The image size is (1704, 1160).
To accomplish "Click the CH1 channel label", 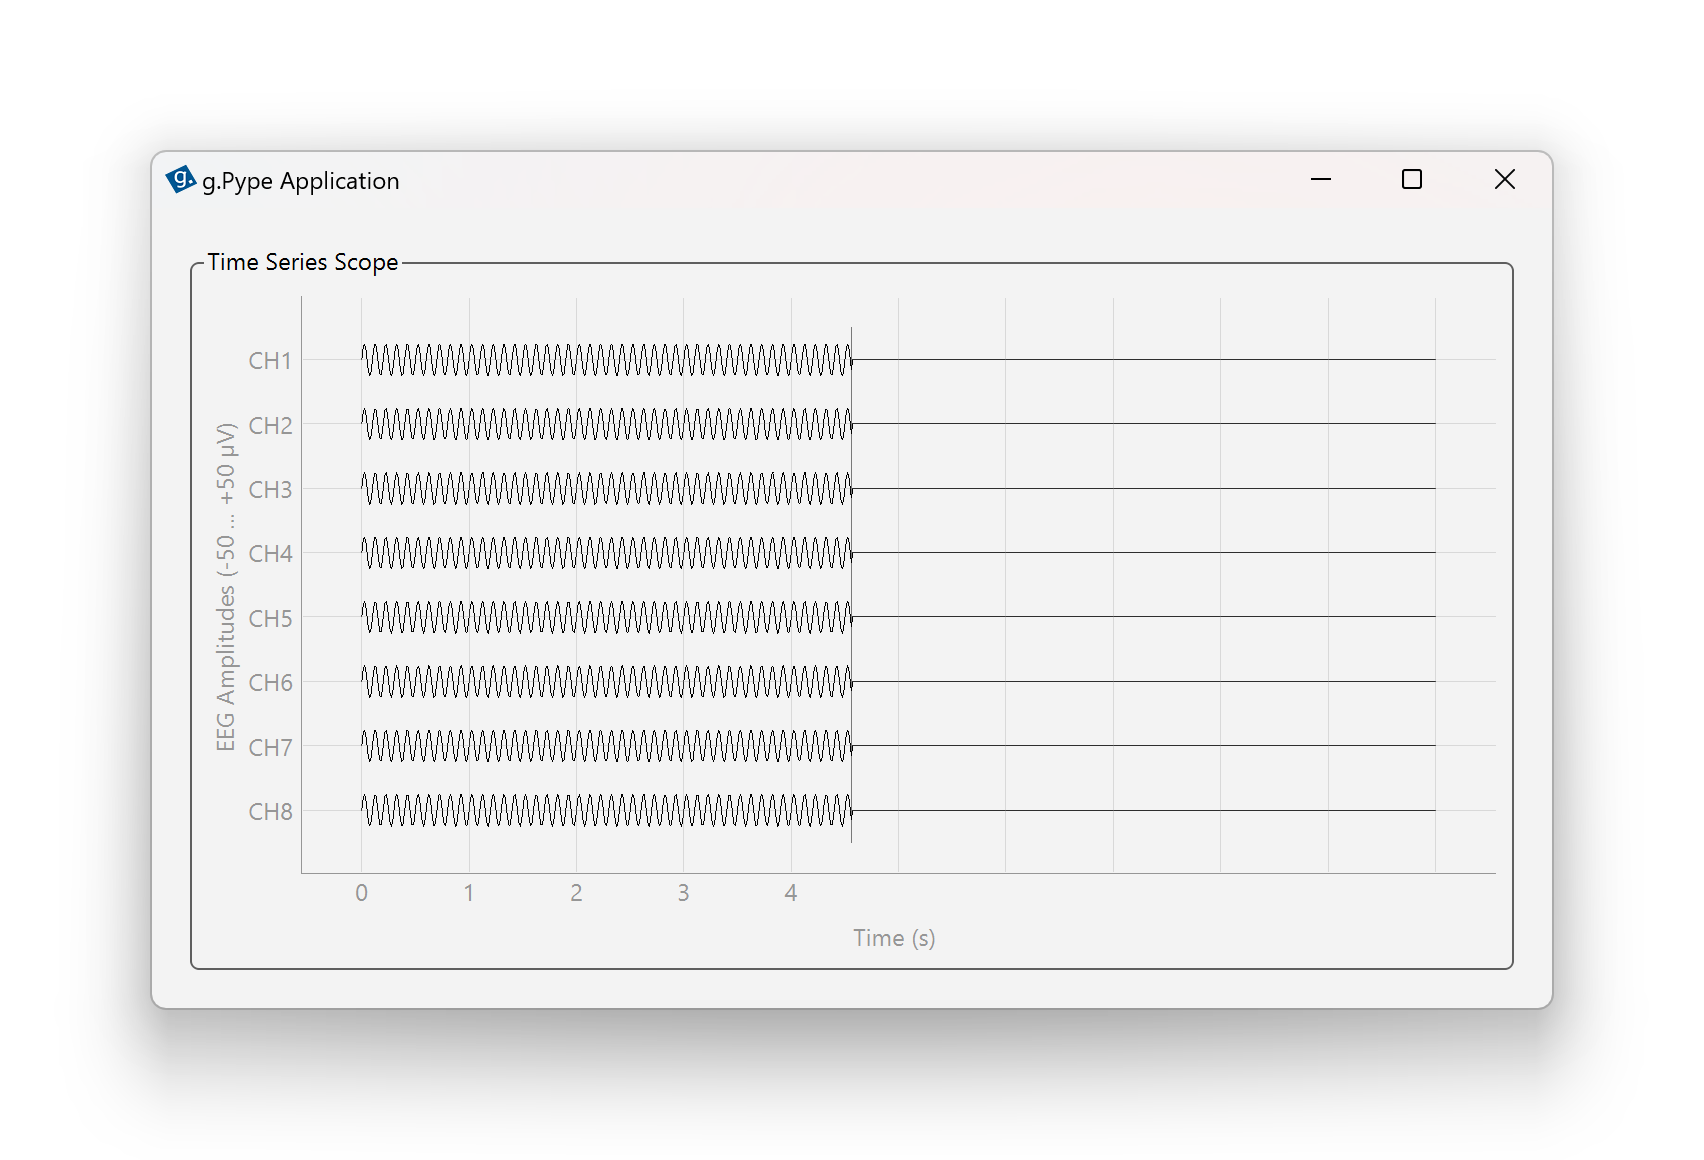I will (x=270, y=361).
